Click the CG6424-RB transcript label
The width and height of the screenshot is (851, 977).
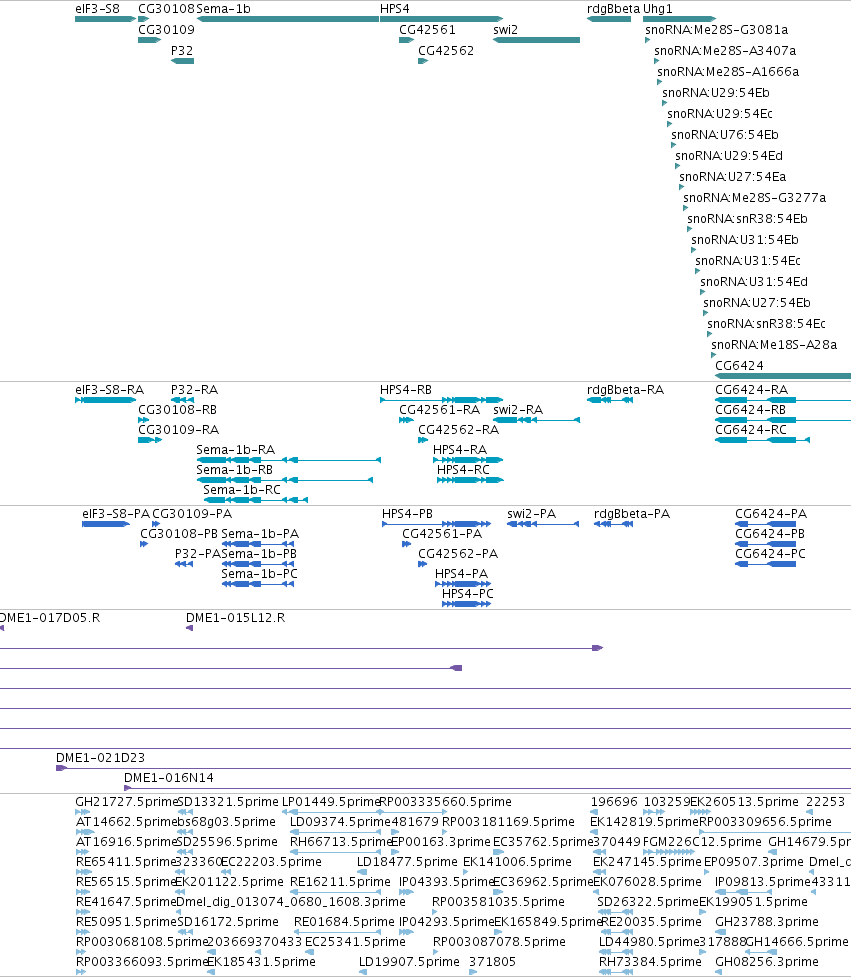coord(751,410)
